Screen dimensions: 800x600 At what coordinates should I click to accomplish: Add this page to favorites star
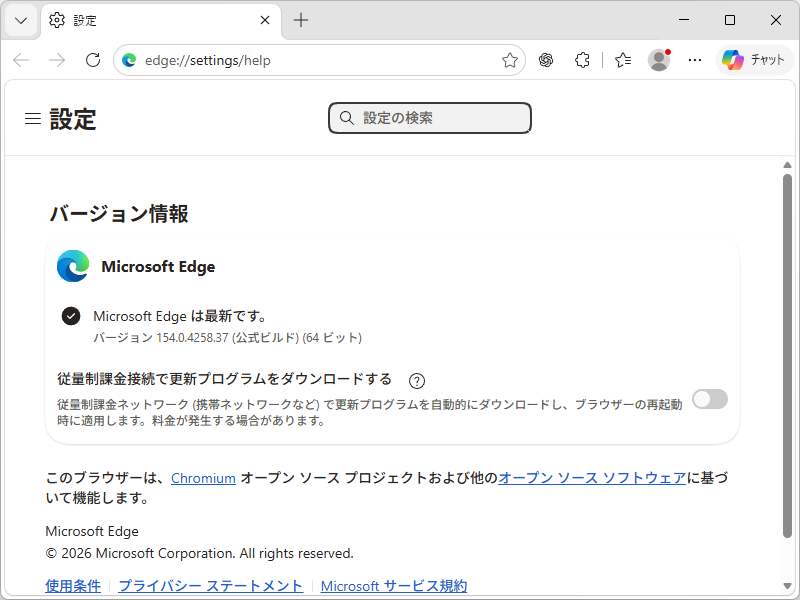tap(510, 60)
